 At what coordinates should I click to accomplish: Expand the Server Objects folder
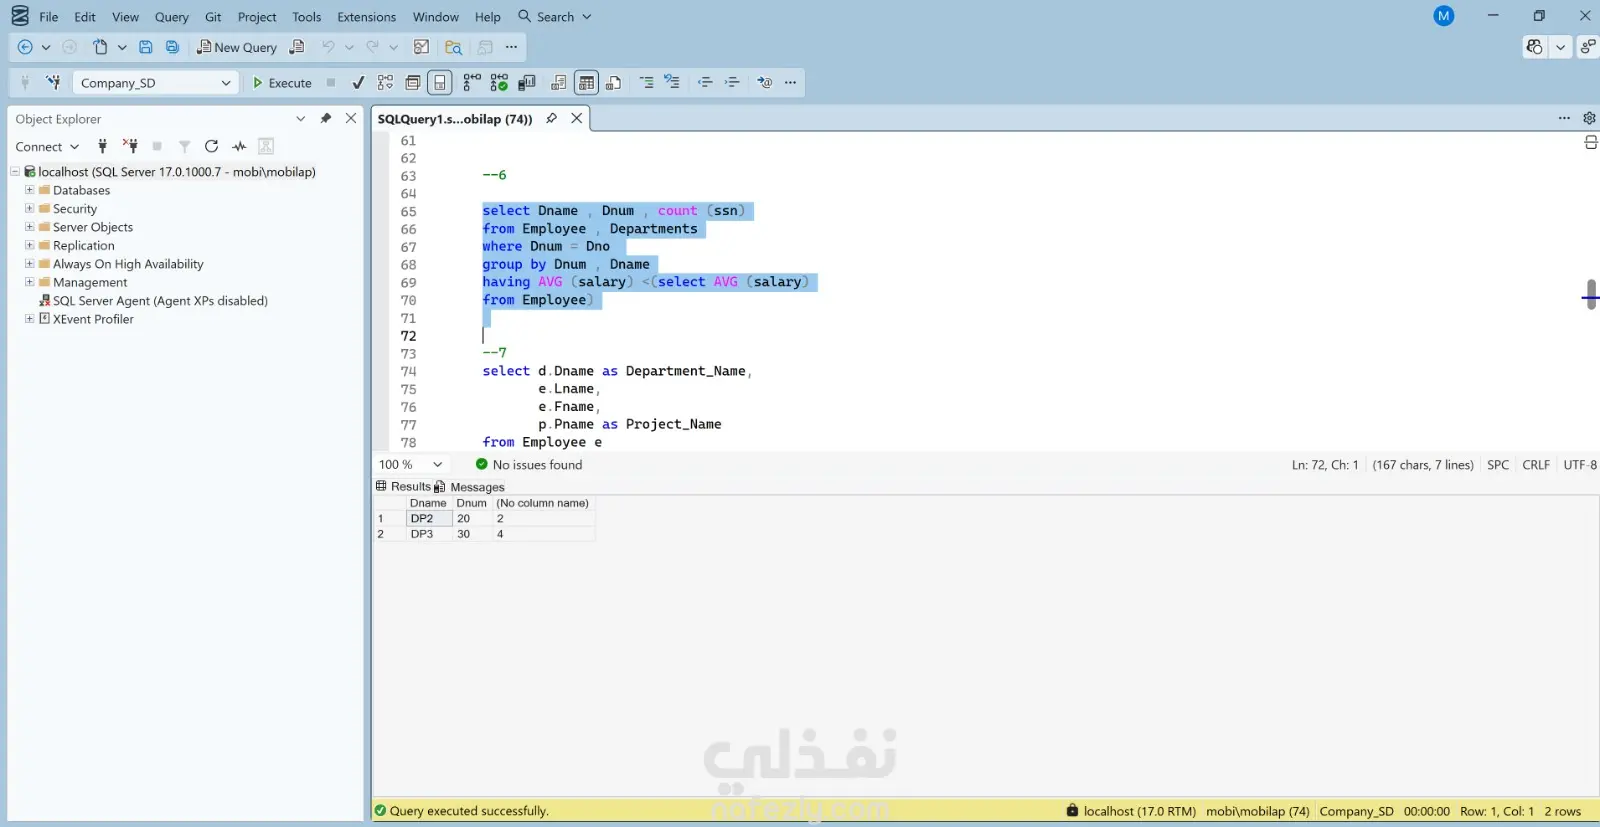click(30, 227)
